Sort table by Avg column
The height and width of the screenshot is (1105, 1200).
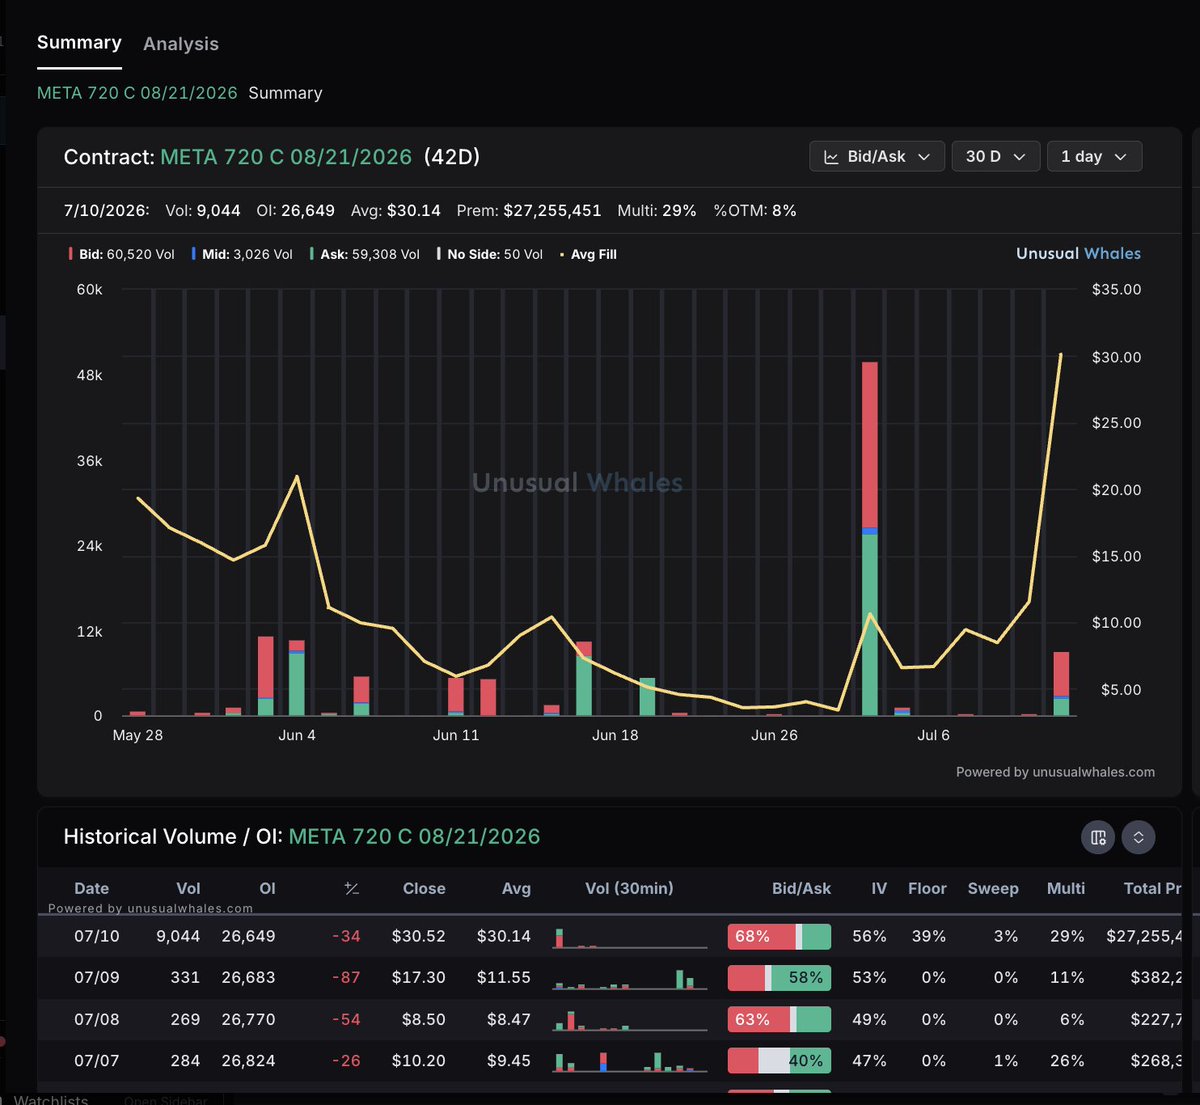[516, 888]
